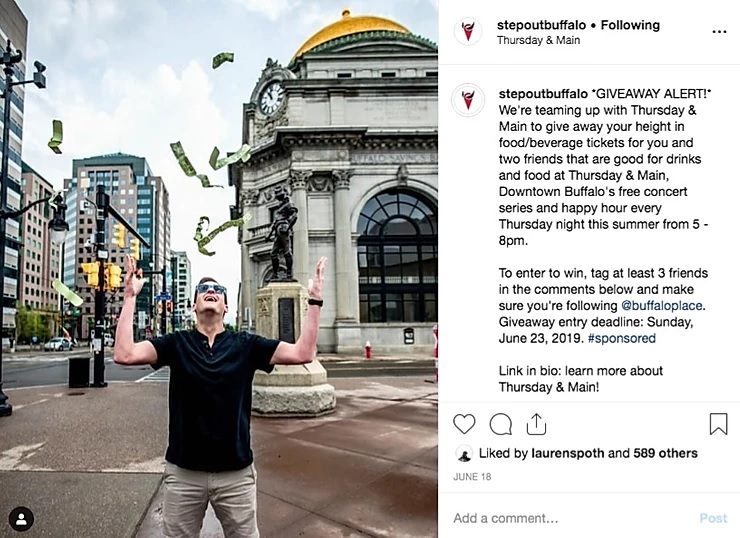Open laurenspoth's profile from likes line

tap(568, 454)
